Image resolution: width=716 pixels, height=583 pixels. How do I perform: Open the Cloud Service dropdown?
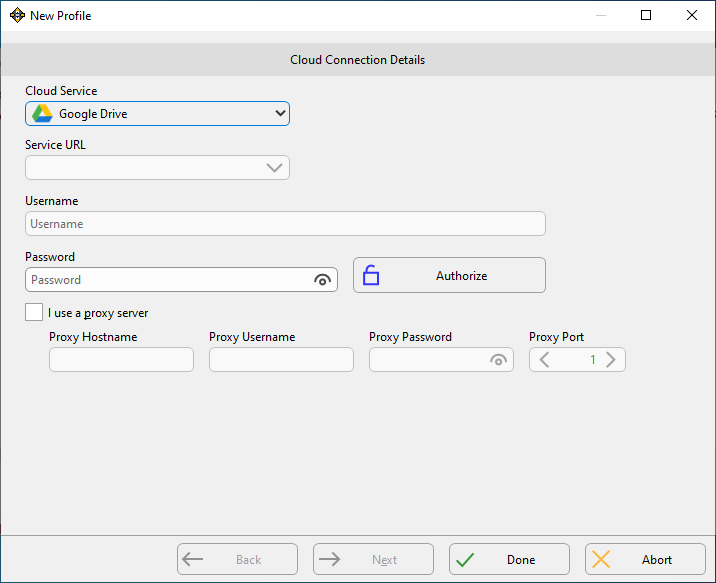pyautogui.click(x=158, y=114)
